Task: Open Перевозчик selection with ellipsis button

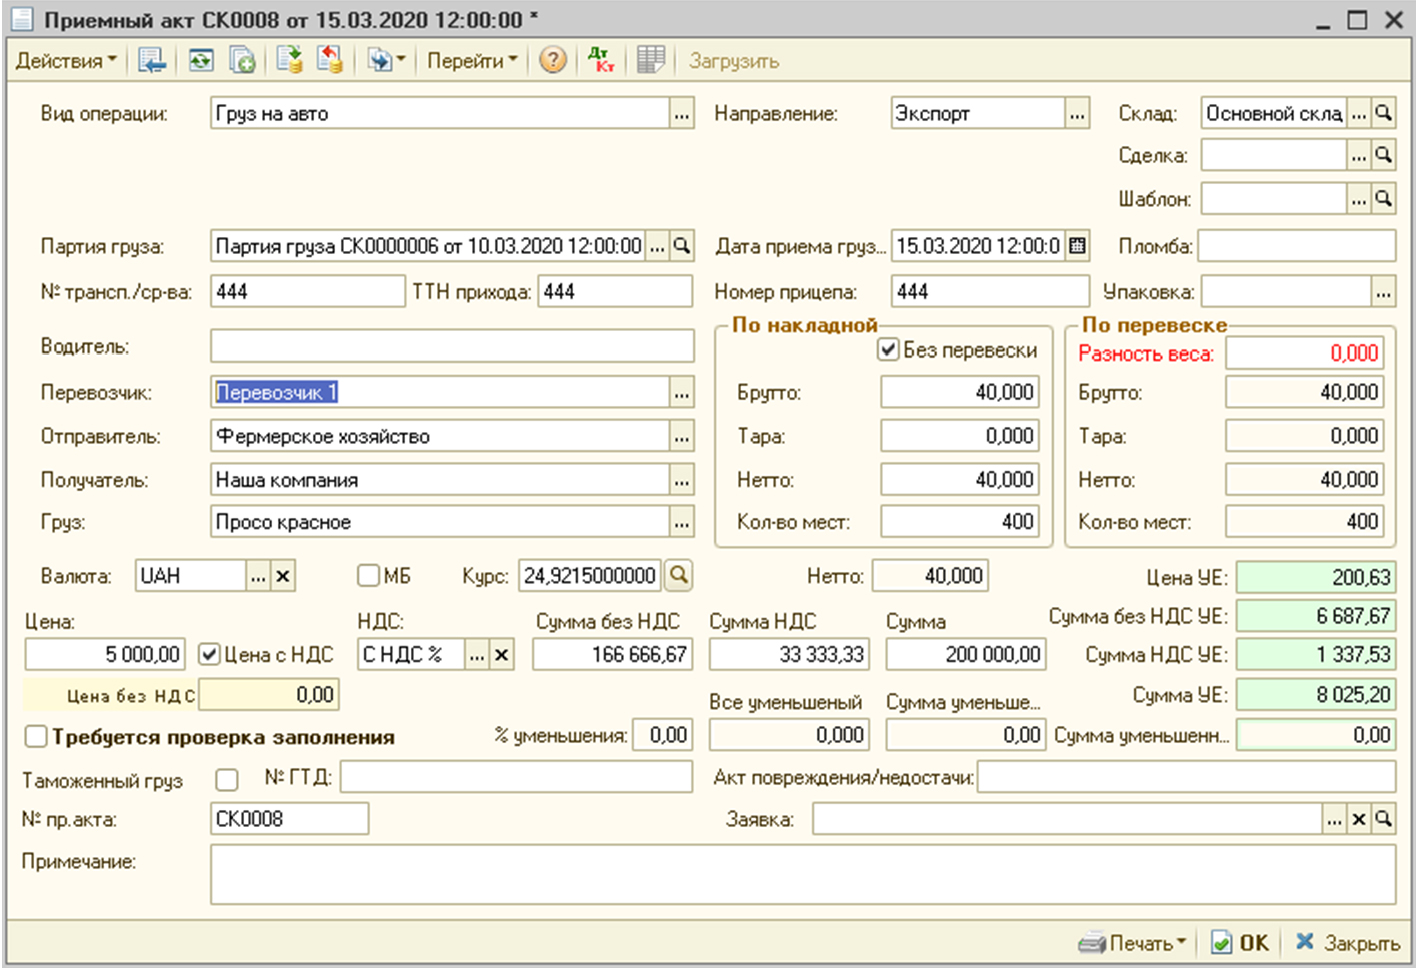Action: point(682,393)
